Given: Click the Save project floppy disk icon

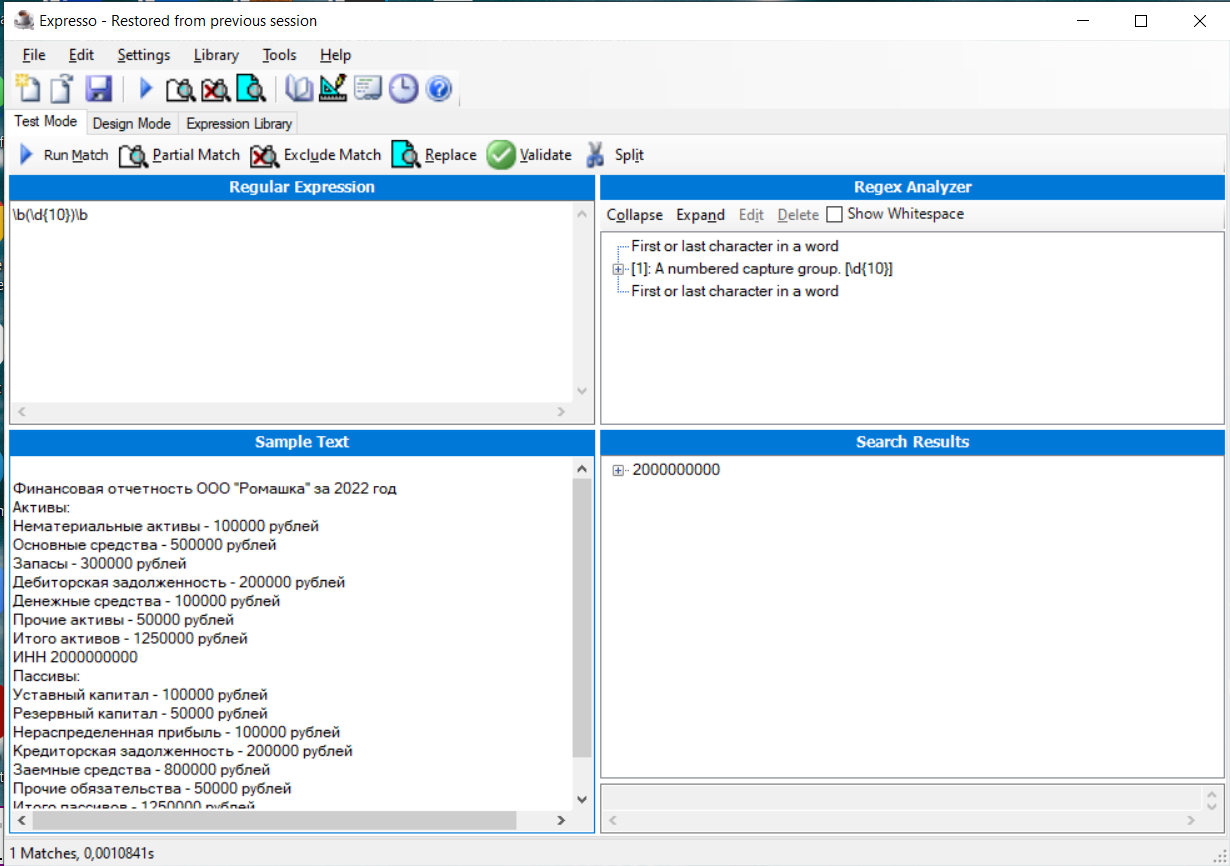Looking at the screenshot, I should tap(98, 89).
